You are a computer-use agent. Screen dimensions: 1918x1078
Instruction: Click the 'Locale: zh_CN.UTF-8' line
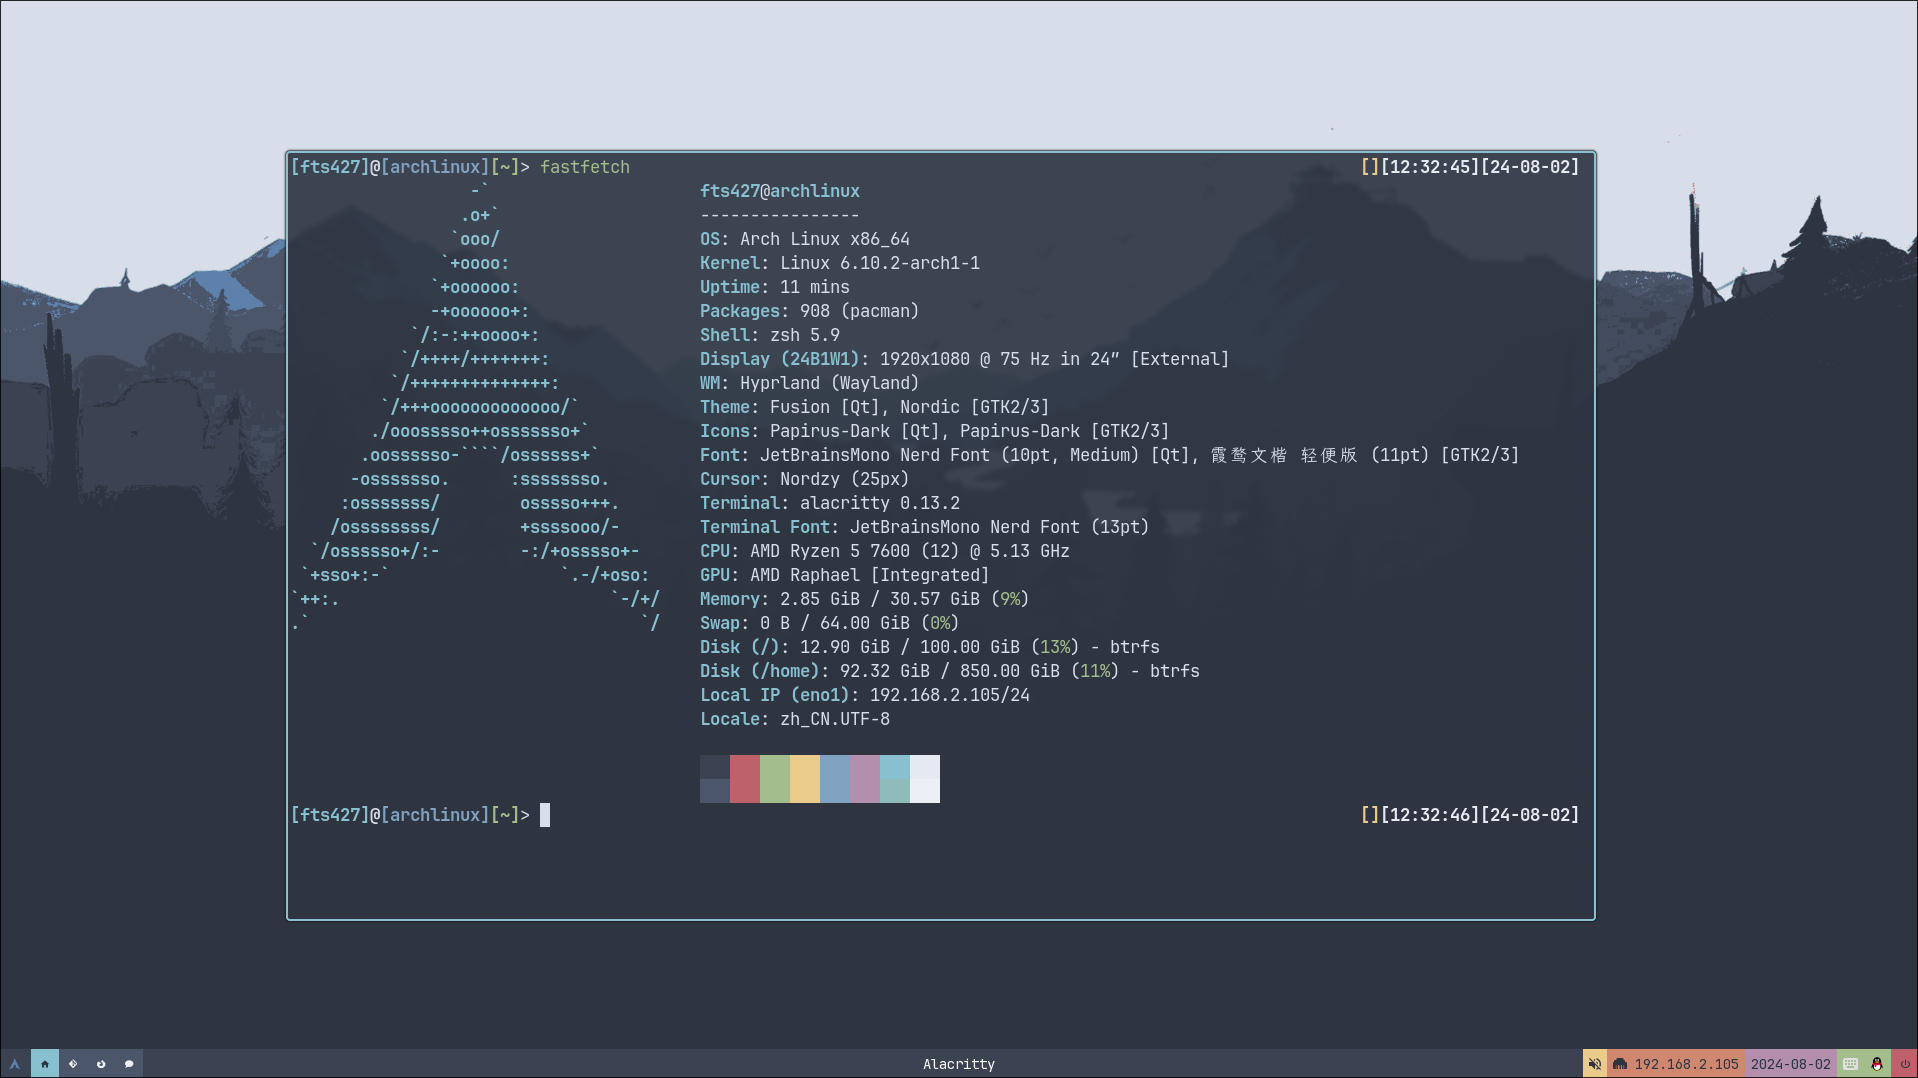[795, 719]
